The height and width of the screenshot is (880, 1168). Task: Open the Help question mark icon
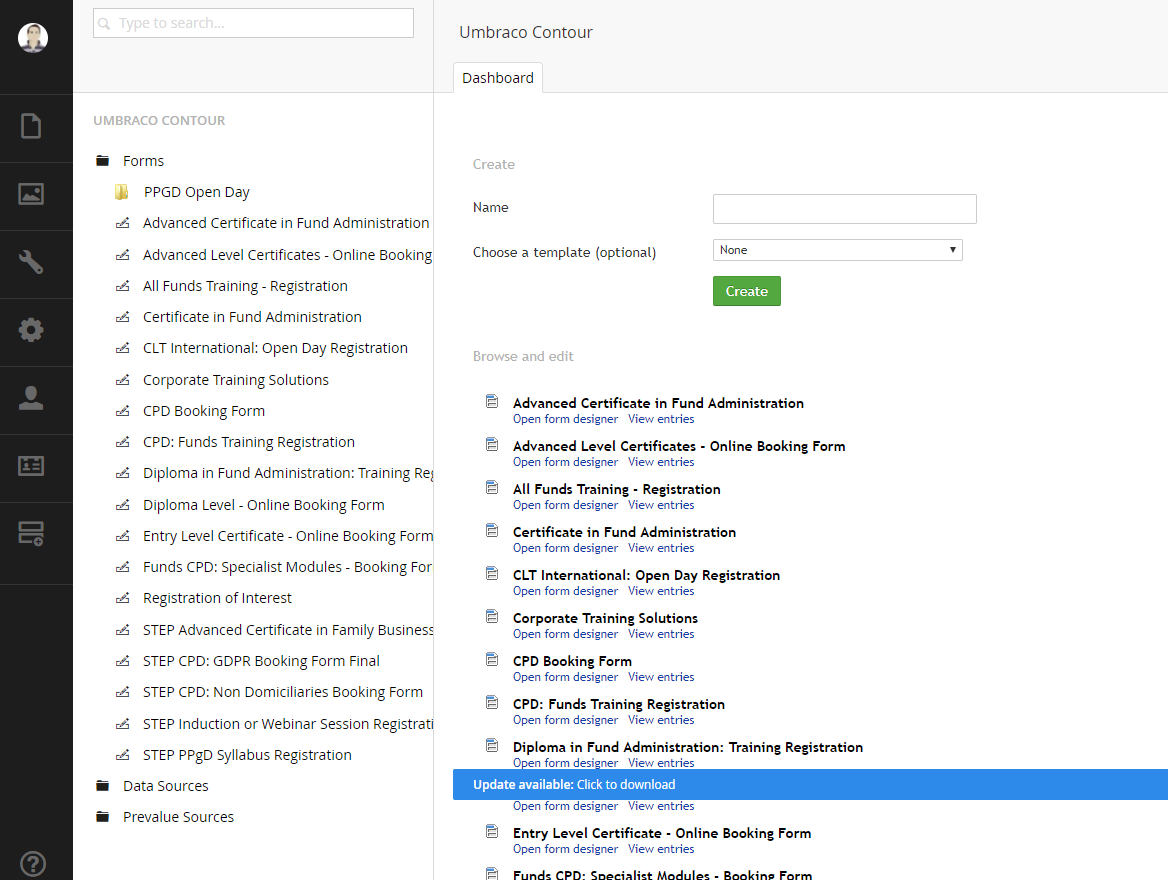pos(33,864)
